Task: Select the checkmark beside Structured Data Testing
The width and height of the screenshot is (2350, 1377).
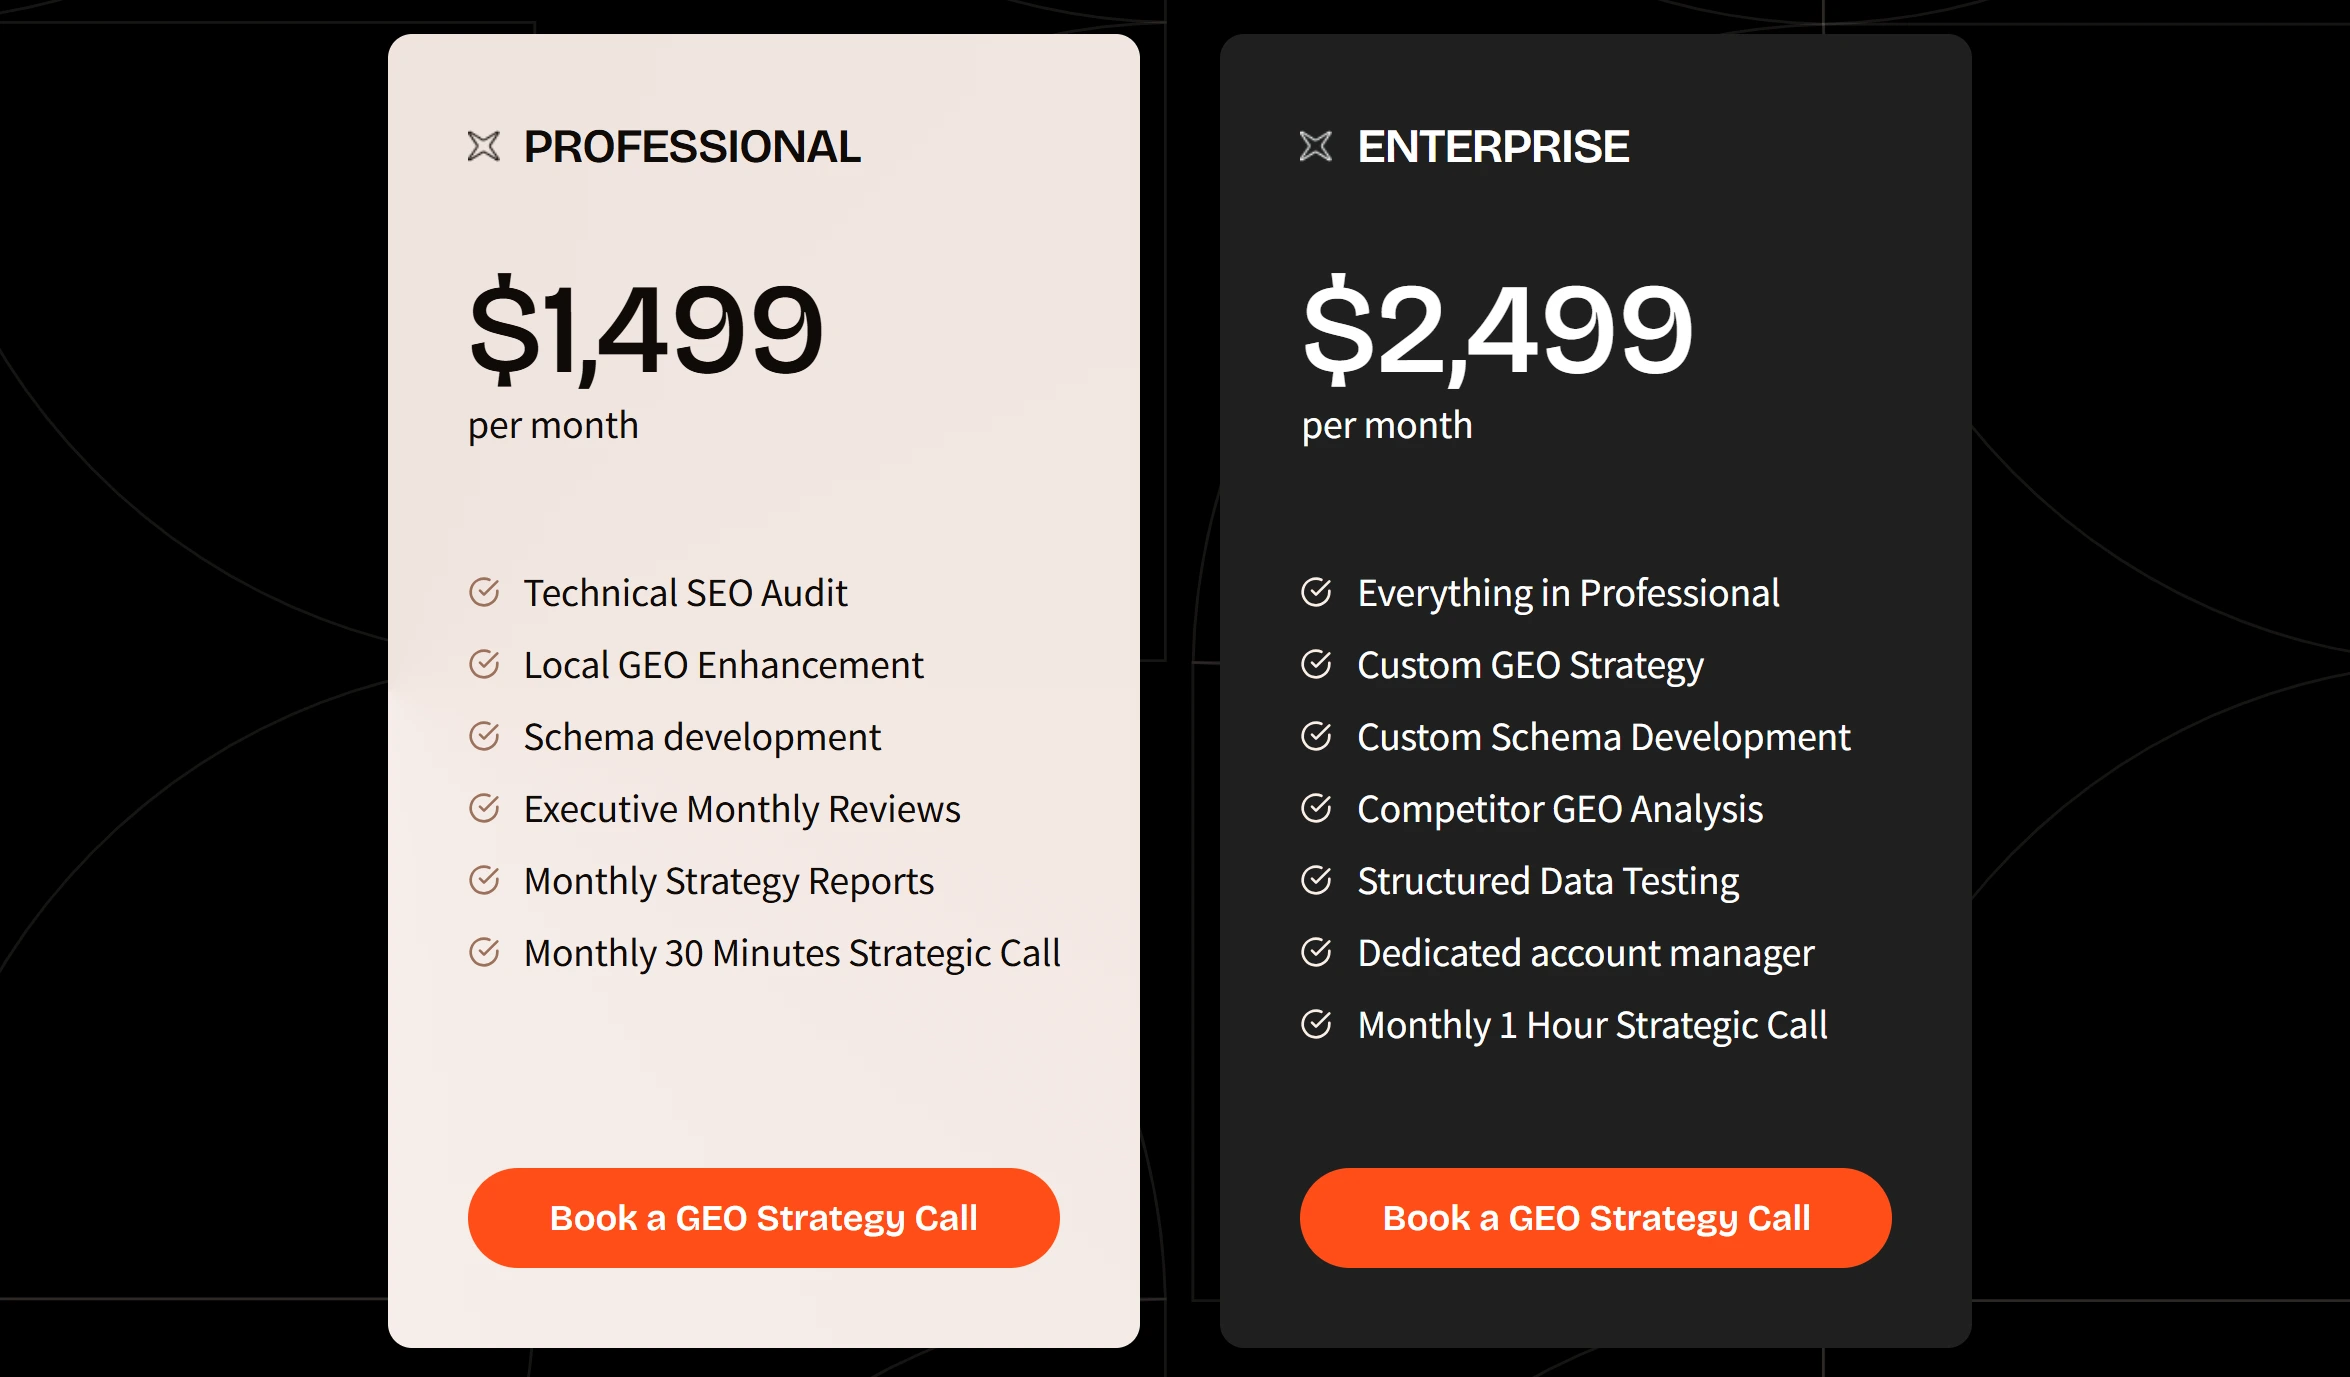Action: 1318,881
